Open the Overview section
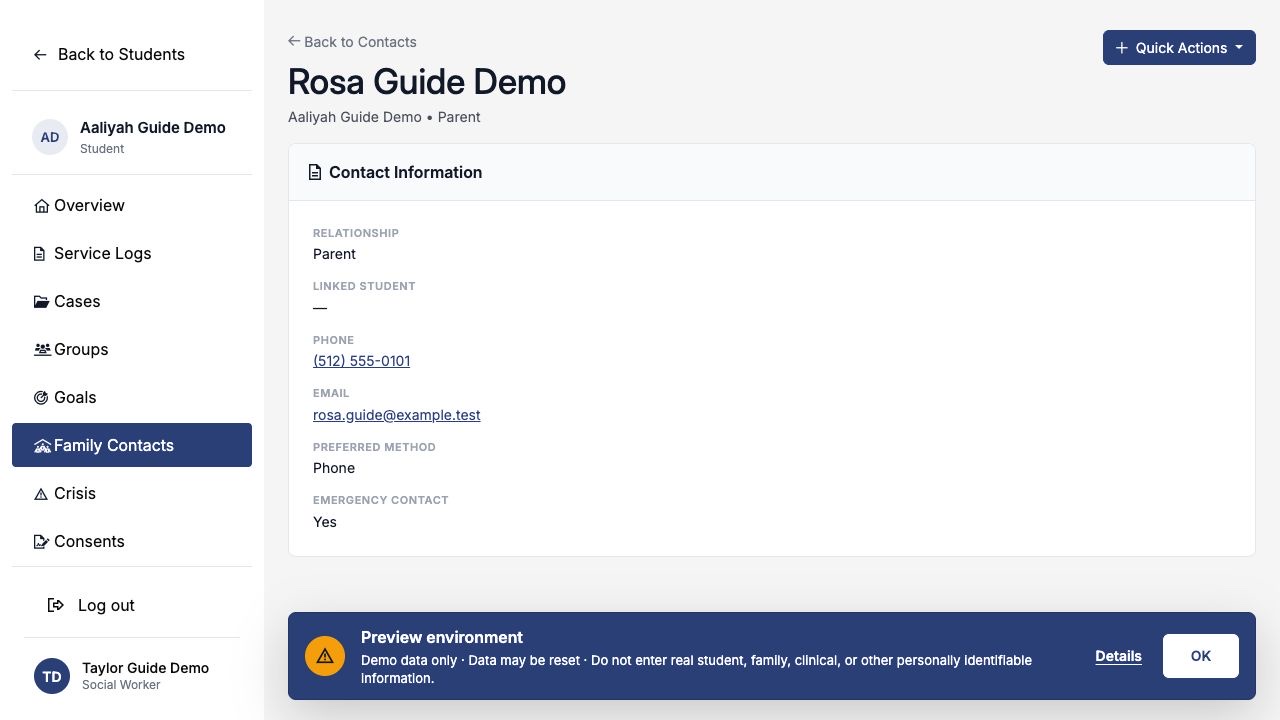Image resolution: width=1280 pixels, height=720 pixels. click(x=132, y=205)
